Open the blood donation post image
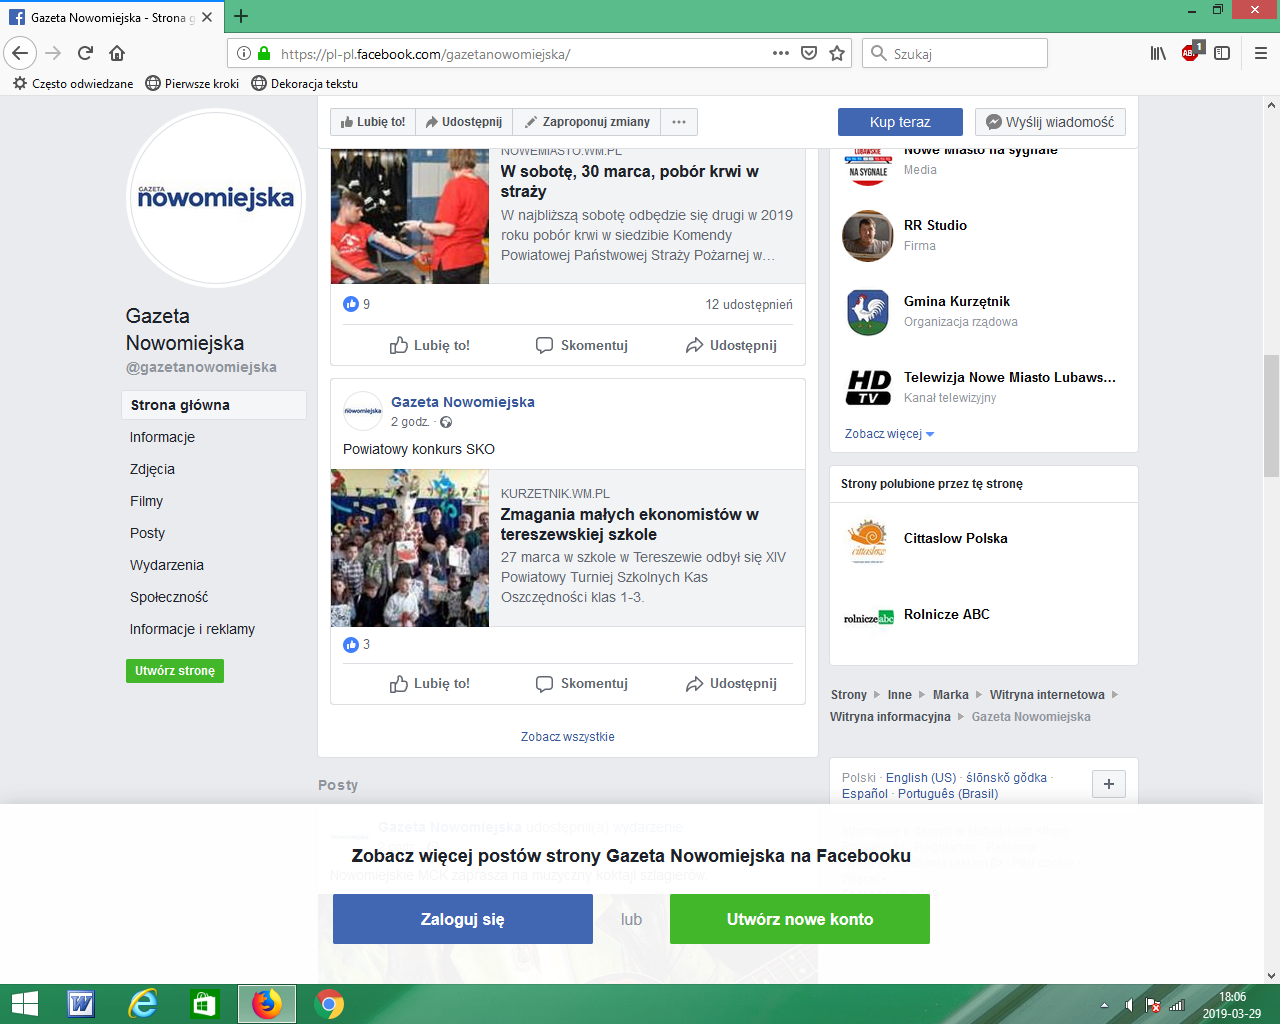1280x1024 pixels. point(410,216)
